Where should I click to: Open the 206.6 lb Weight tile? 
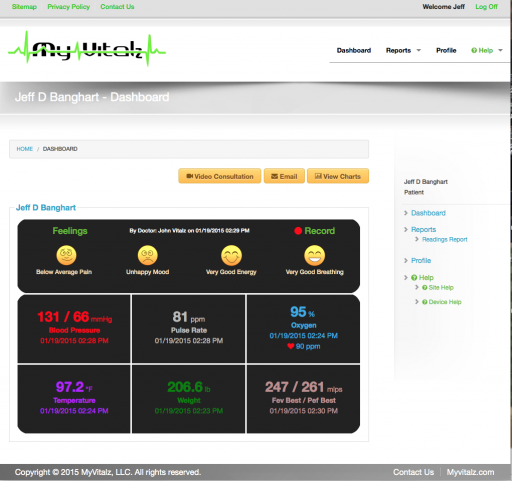coord(189,399)
